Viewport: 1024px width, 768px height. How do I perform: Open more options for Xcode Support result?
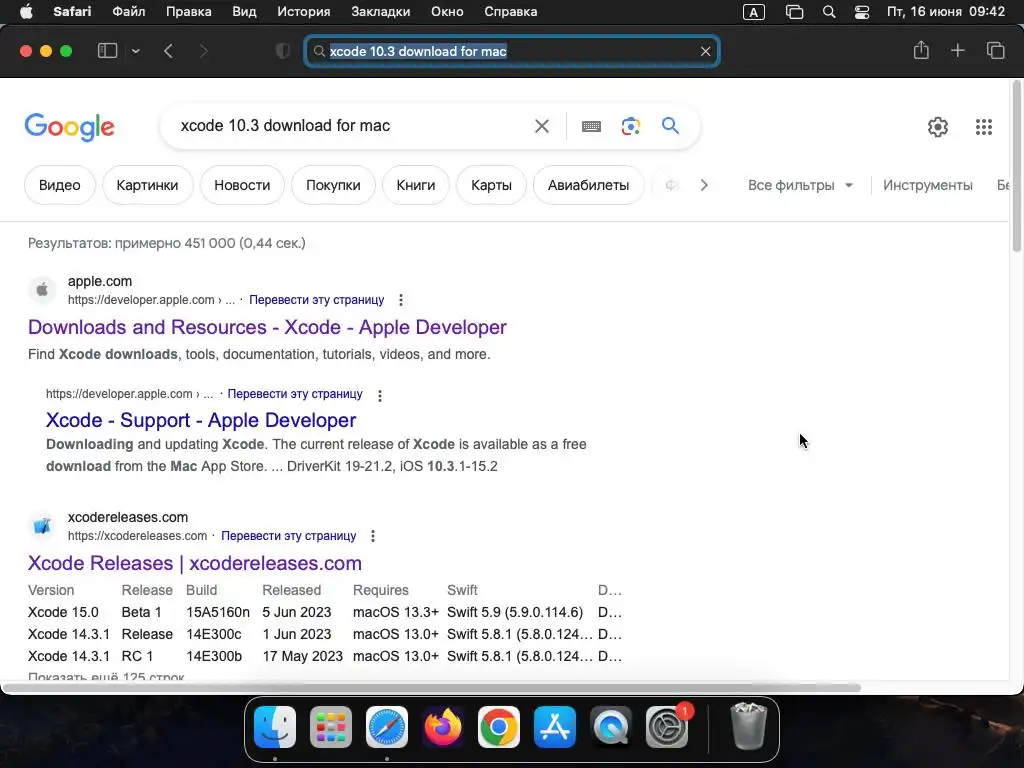[x=379, y=395]
